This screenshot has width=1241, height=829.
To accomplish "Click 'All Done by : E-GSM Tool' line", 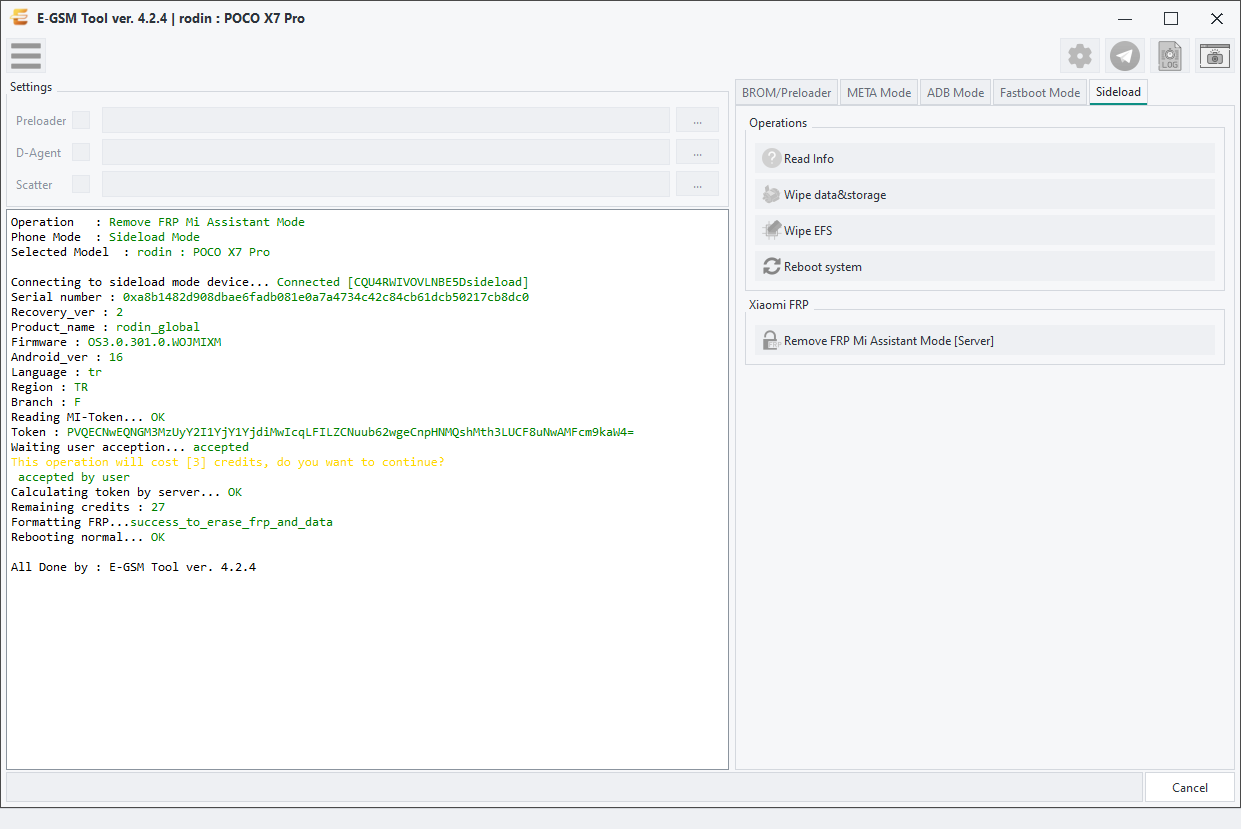I will pos(133,567).
